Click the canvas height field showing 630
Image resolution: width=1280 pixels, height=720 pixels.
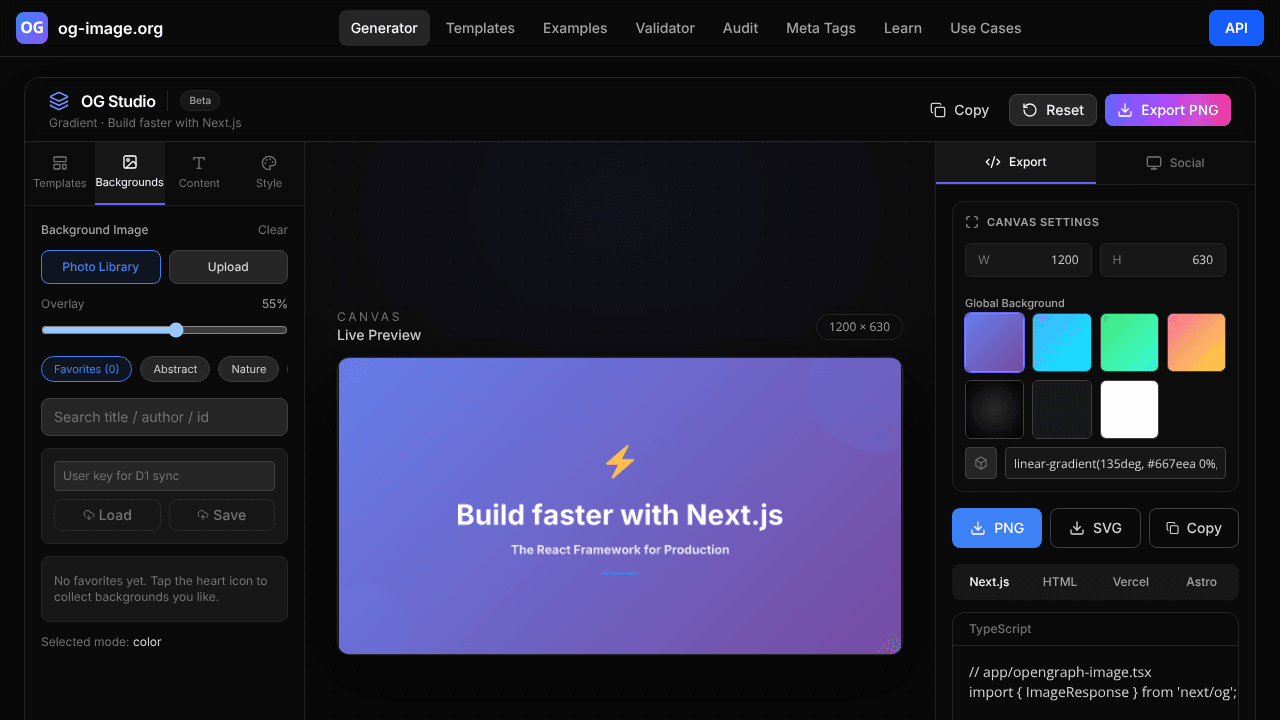tap(1163, 260)
